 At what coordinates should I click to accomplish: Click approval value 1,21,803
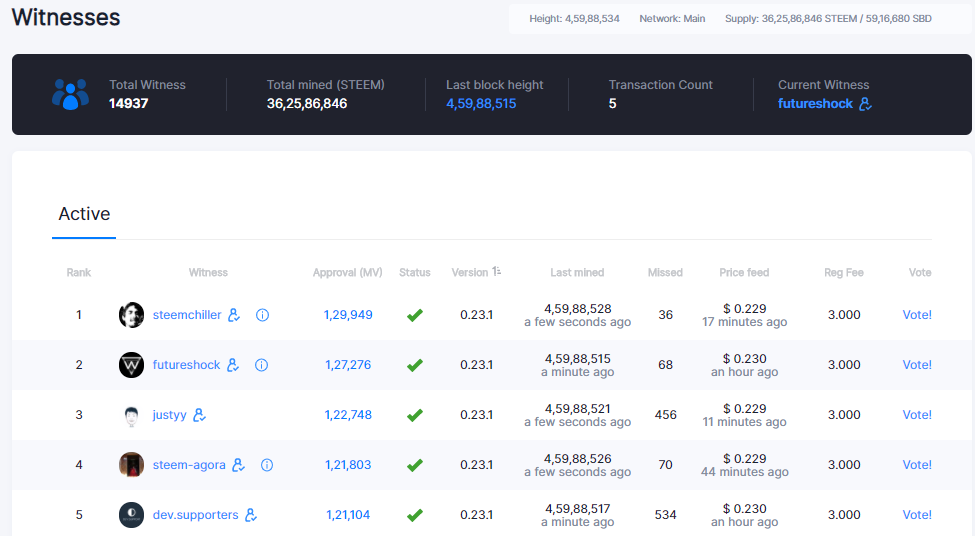[348, 464]
